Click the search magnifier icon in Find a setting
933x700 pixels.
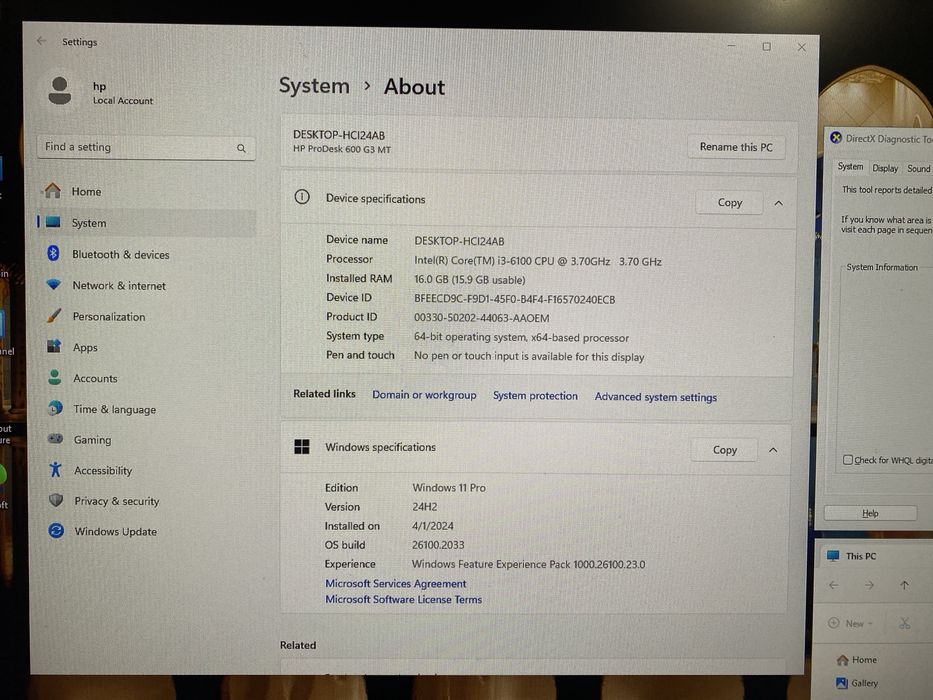pyautogui.click(x=241, y=148)
